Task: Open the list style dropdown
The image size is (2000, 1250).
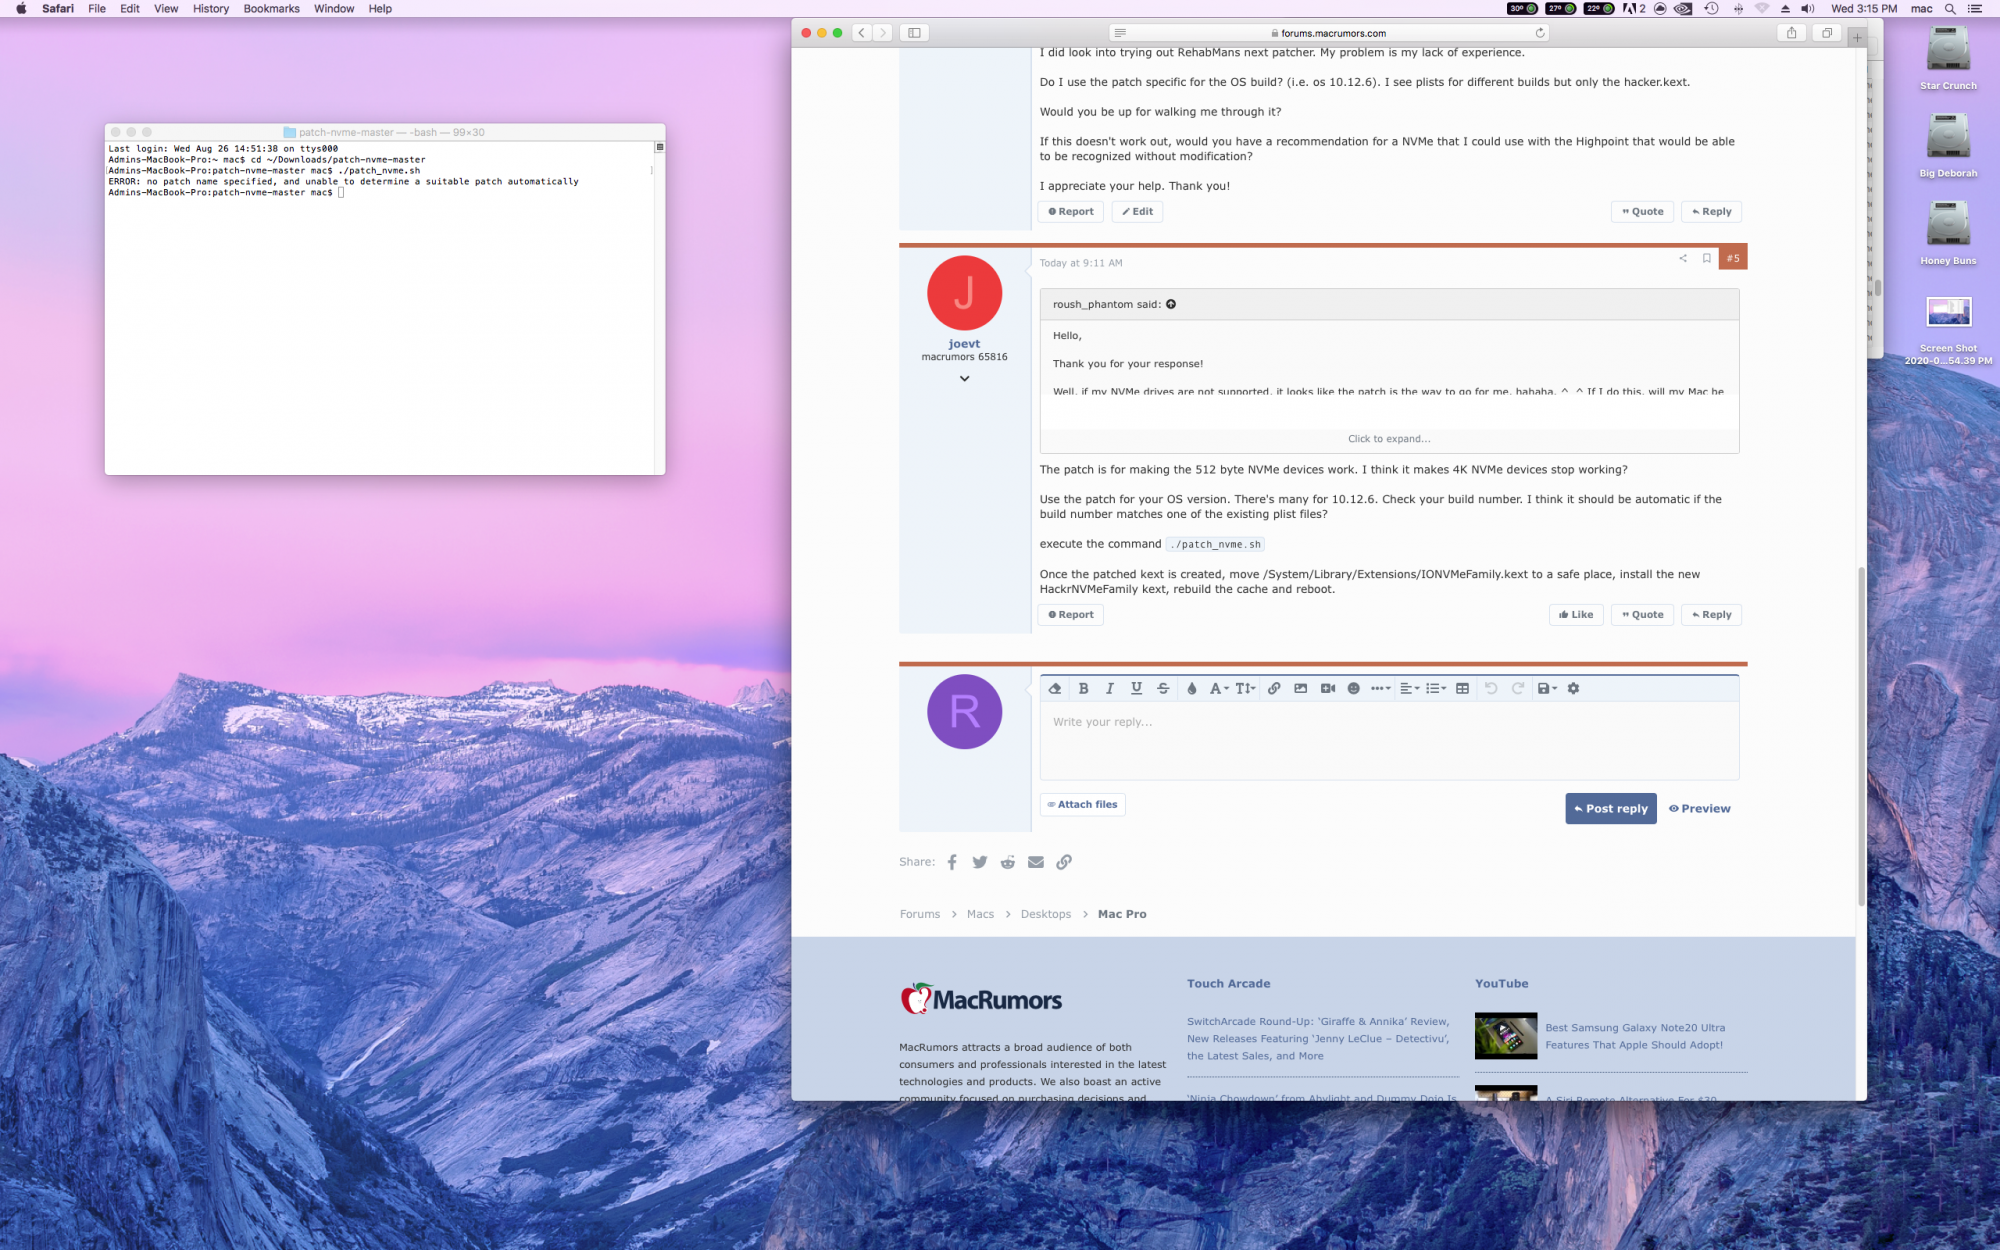Action: click(1436, 688)
